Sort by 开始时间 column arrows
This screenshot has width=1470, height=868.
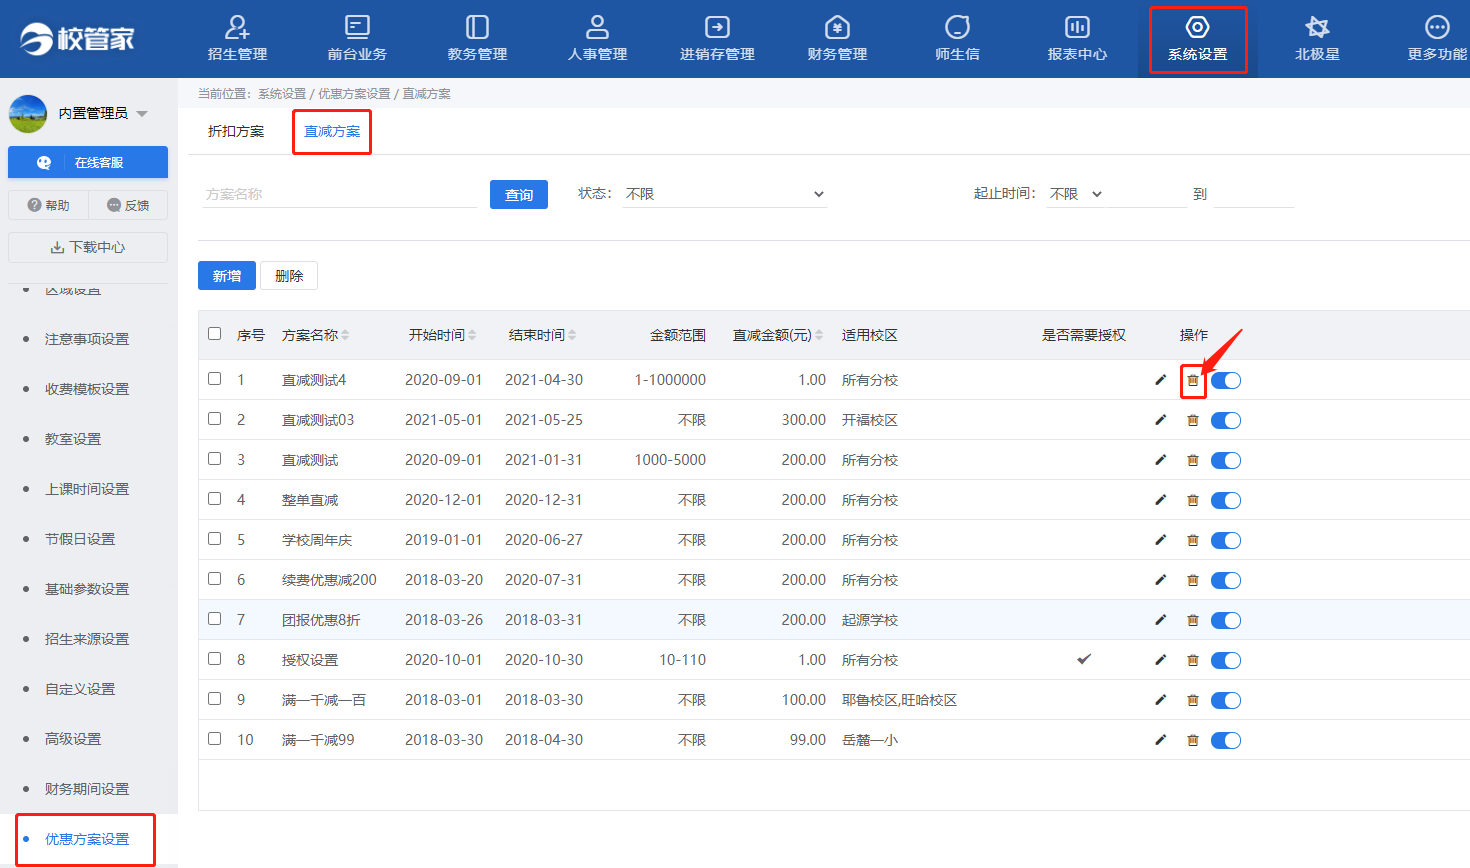(x=472, y=335)
